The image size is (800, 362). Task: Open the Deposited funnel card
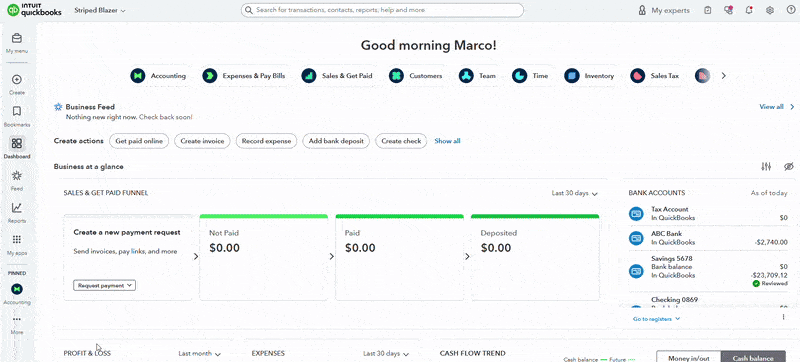pos(535,257)
